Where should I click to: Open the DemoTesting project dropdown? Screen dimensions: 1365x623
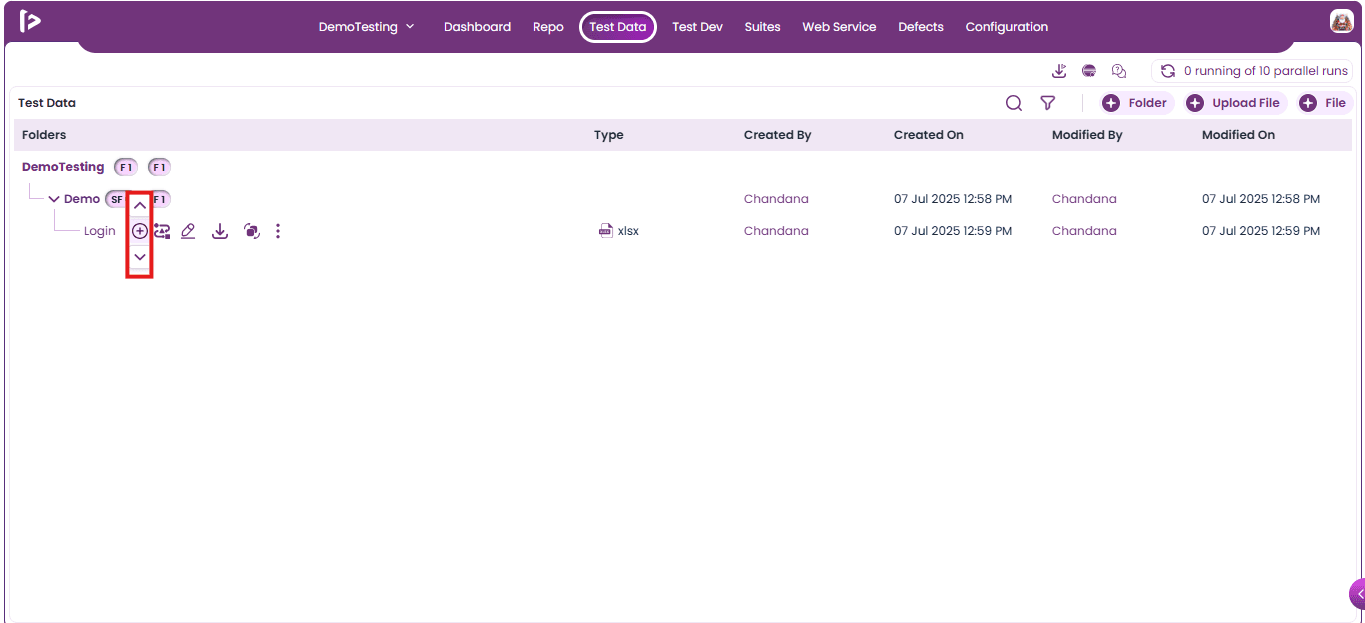click(366, 27)
